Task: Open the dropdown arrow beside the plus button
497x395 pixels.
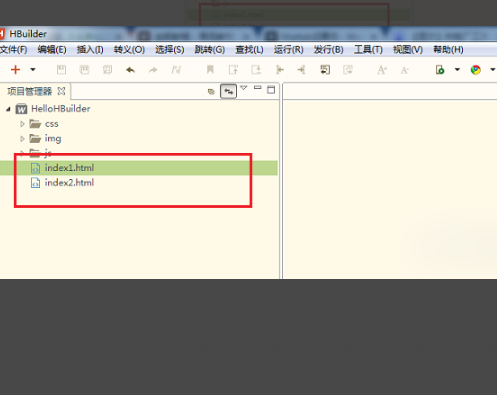Action: [x=33, y=70]
